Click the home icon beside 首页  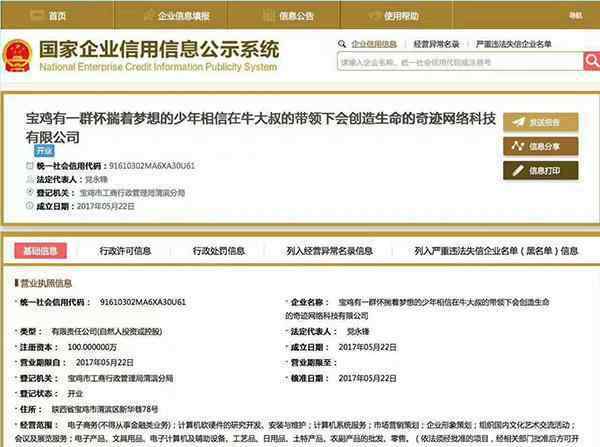(x=37, y=15)
